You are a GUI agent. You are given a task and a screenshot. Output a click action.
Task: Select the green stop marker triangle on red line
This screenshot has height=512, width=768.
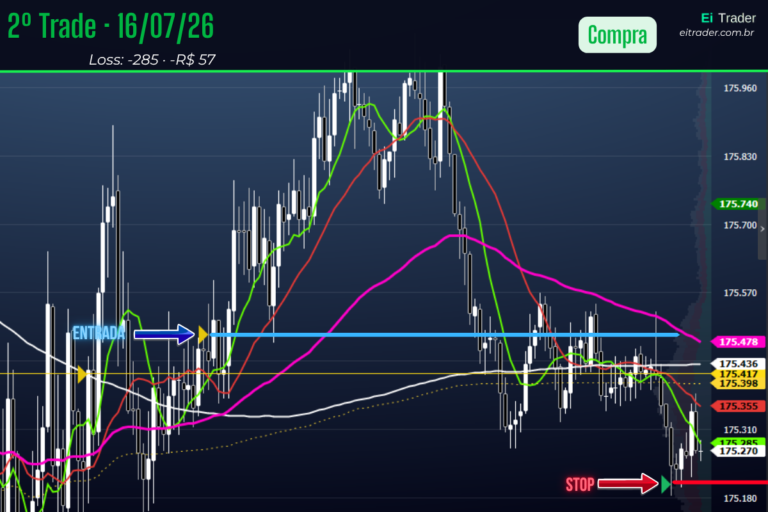tap(666, 484)
